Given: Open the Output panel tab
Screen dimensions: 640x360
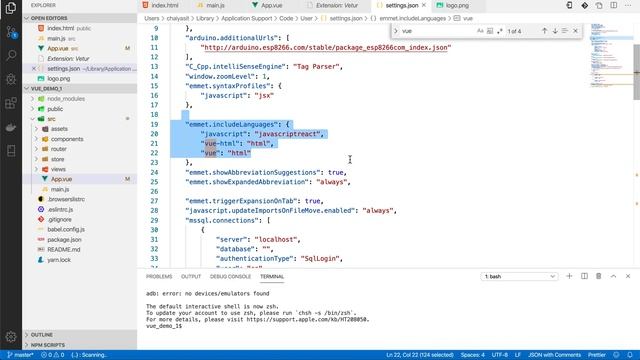Looking at the screenshot, I should pyautogui.click(x=191, y=276).
